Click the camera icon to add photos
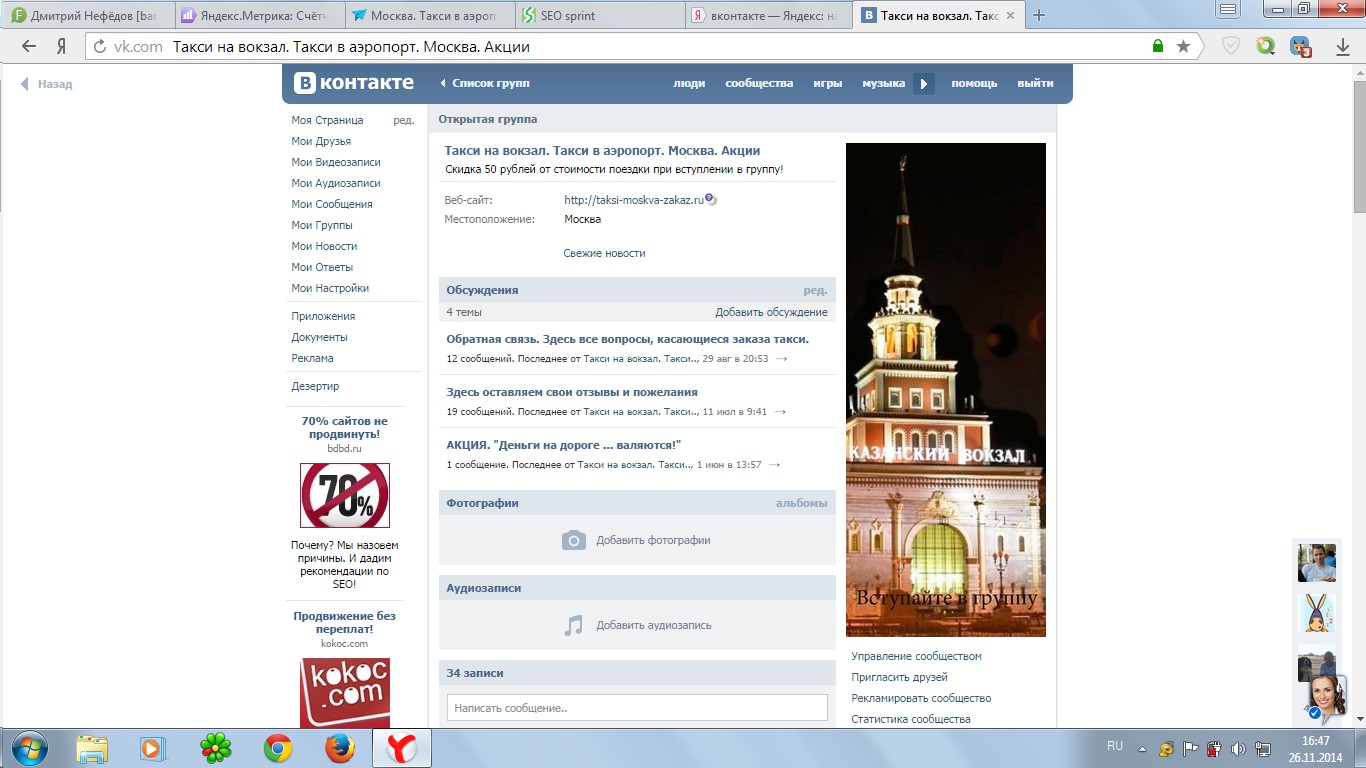The height and width of the screenshot is (768, 1366). point(573,541)
